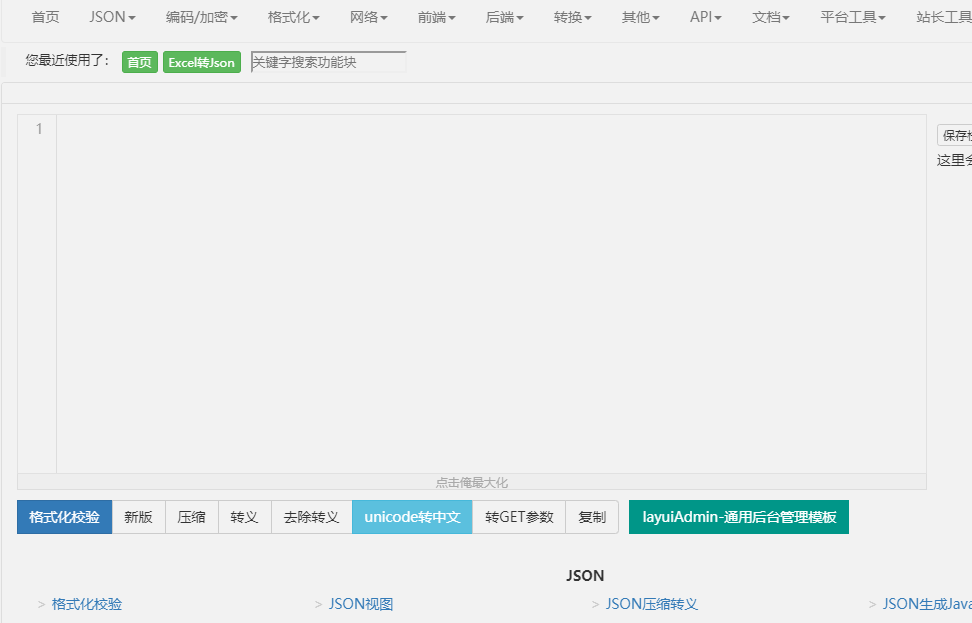This screenshot has width=972, height=623.
Task: Click the 压缩 compress button
Action: (x=191, y=517)
